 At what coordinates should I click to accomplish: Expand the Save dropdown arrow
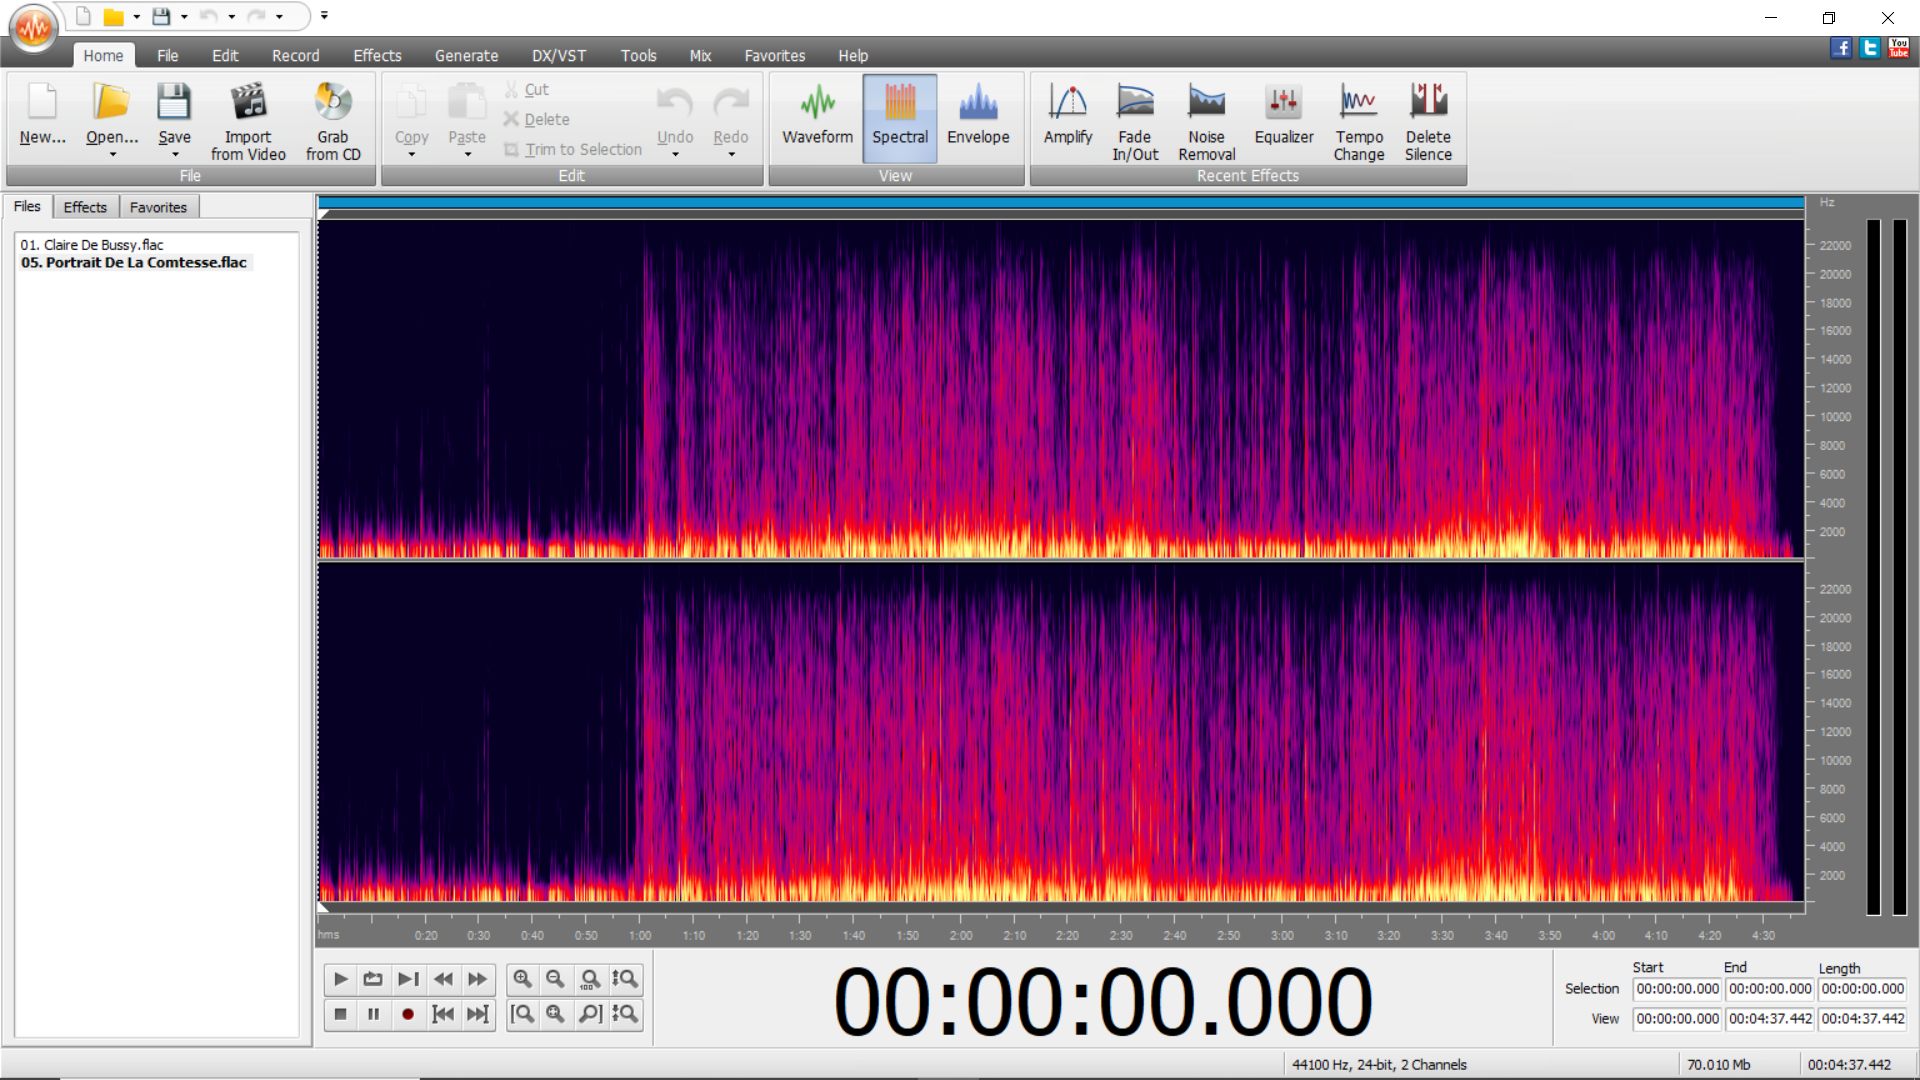(175, 155)
